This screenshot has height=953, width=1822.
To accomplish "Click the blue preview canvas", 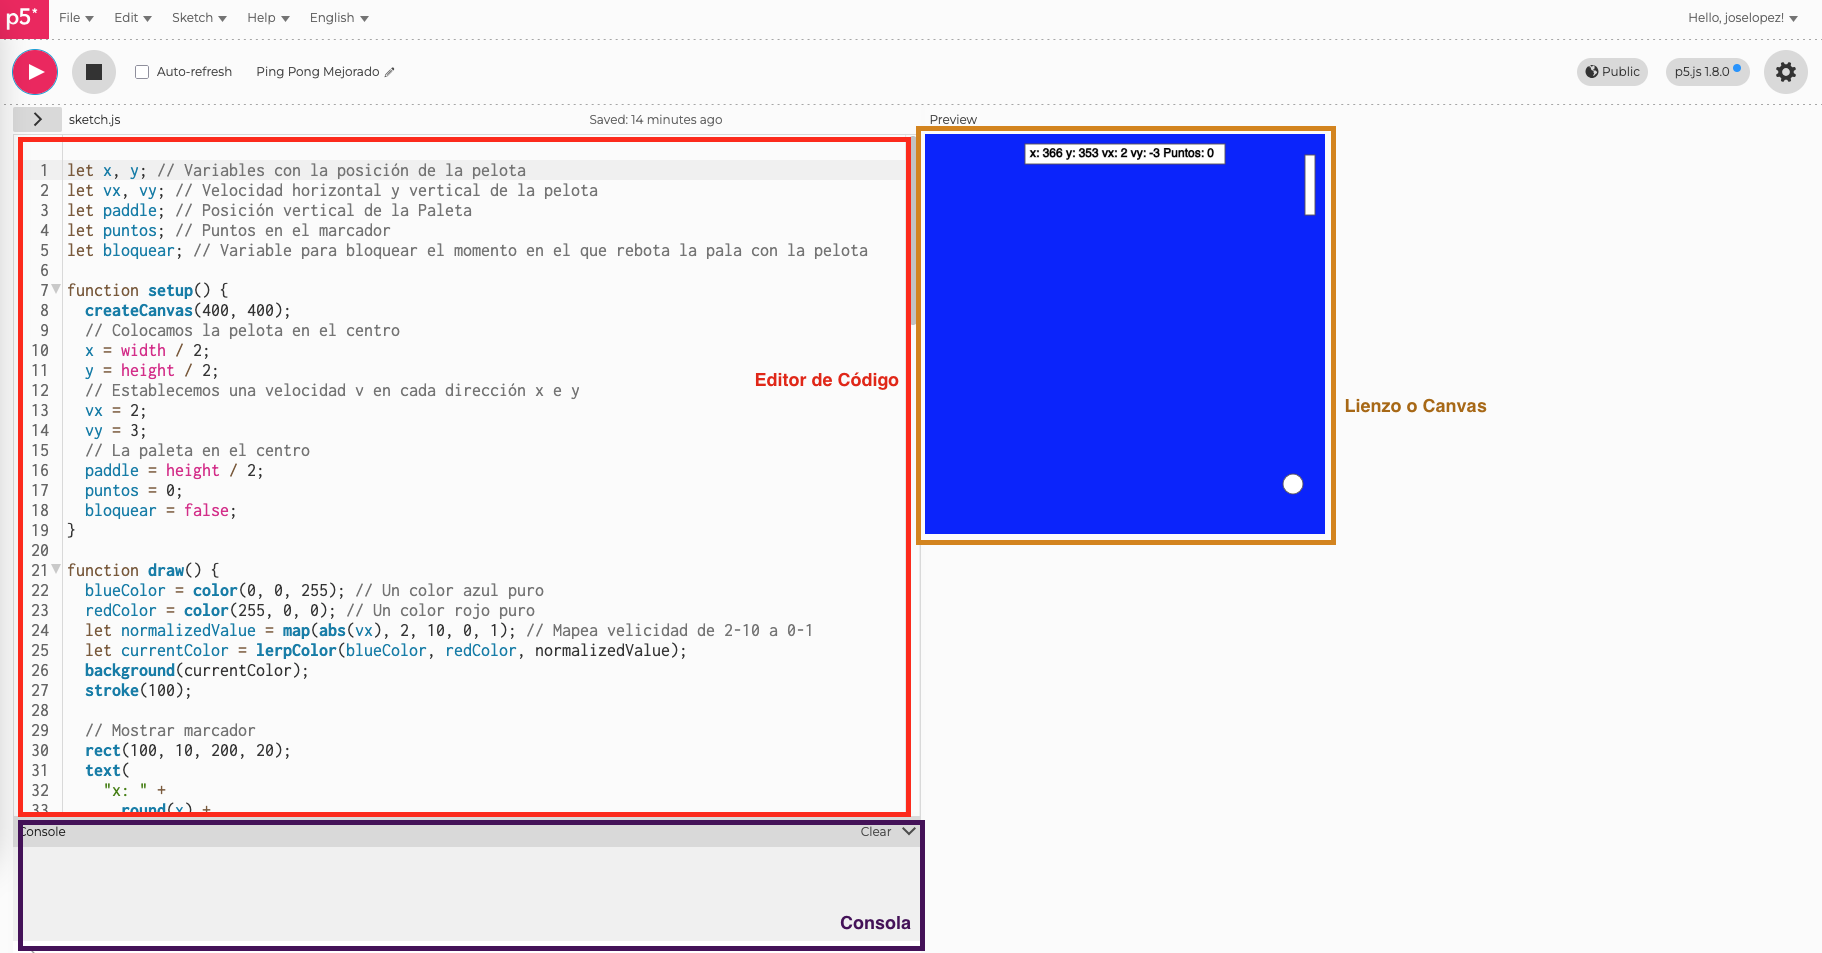I will coord(1124,335).
